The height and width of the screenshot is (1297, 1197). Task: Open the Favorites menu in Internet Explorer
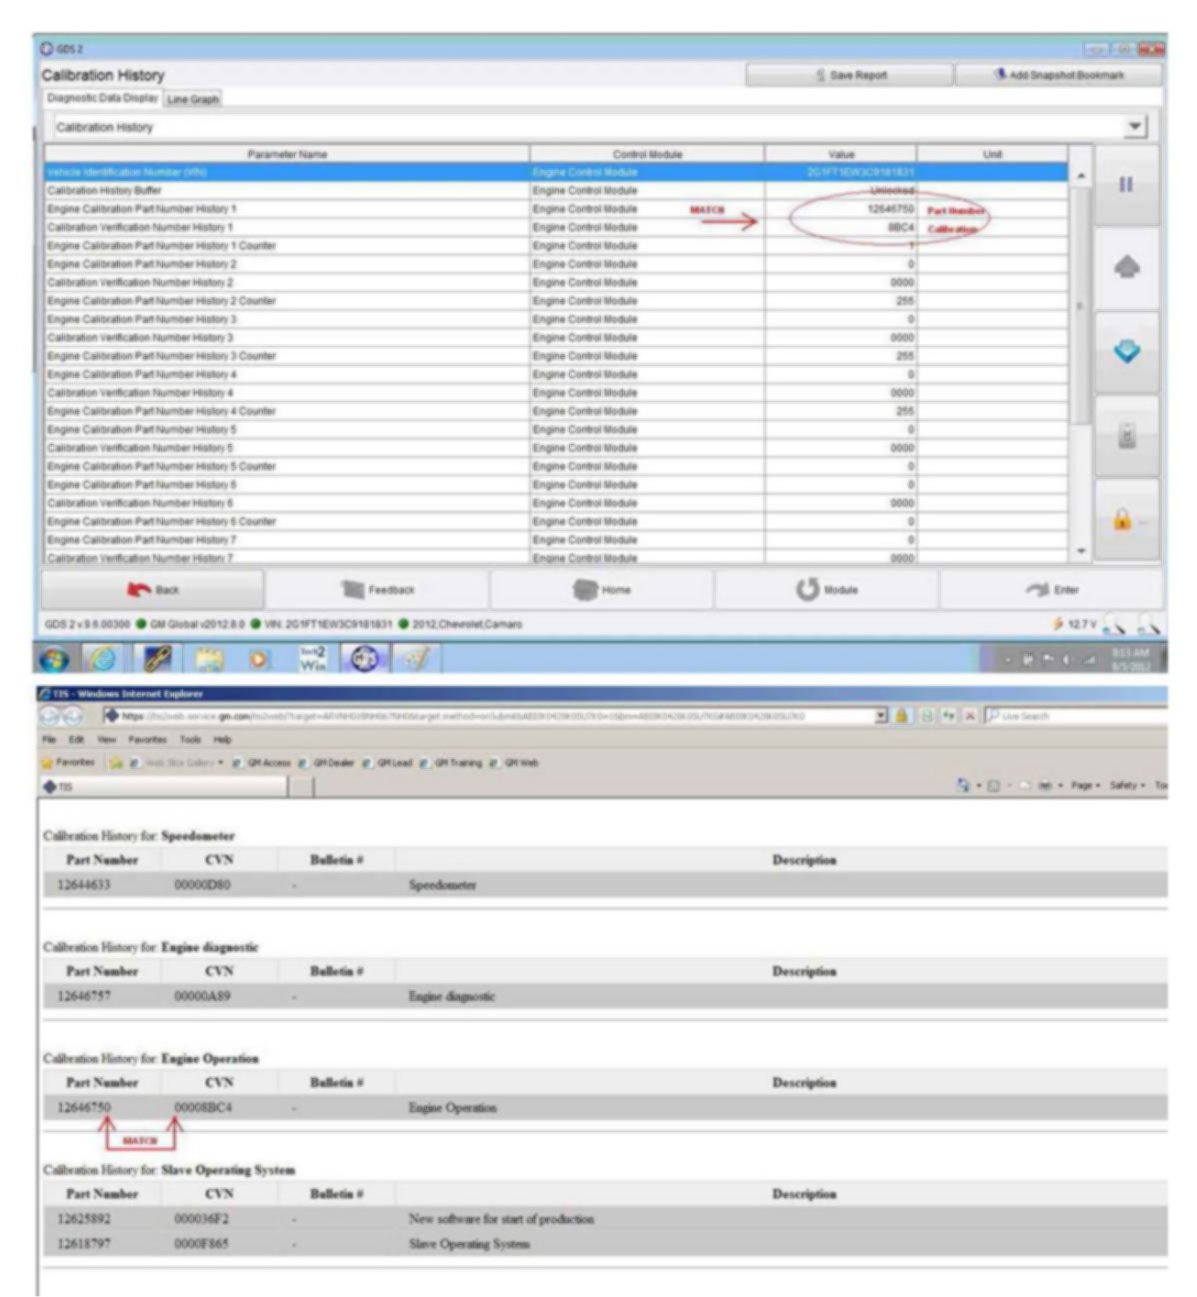pyautogui.click(x=147, y=740)
